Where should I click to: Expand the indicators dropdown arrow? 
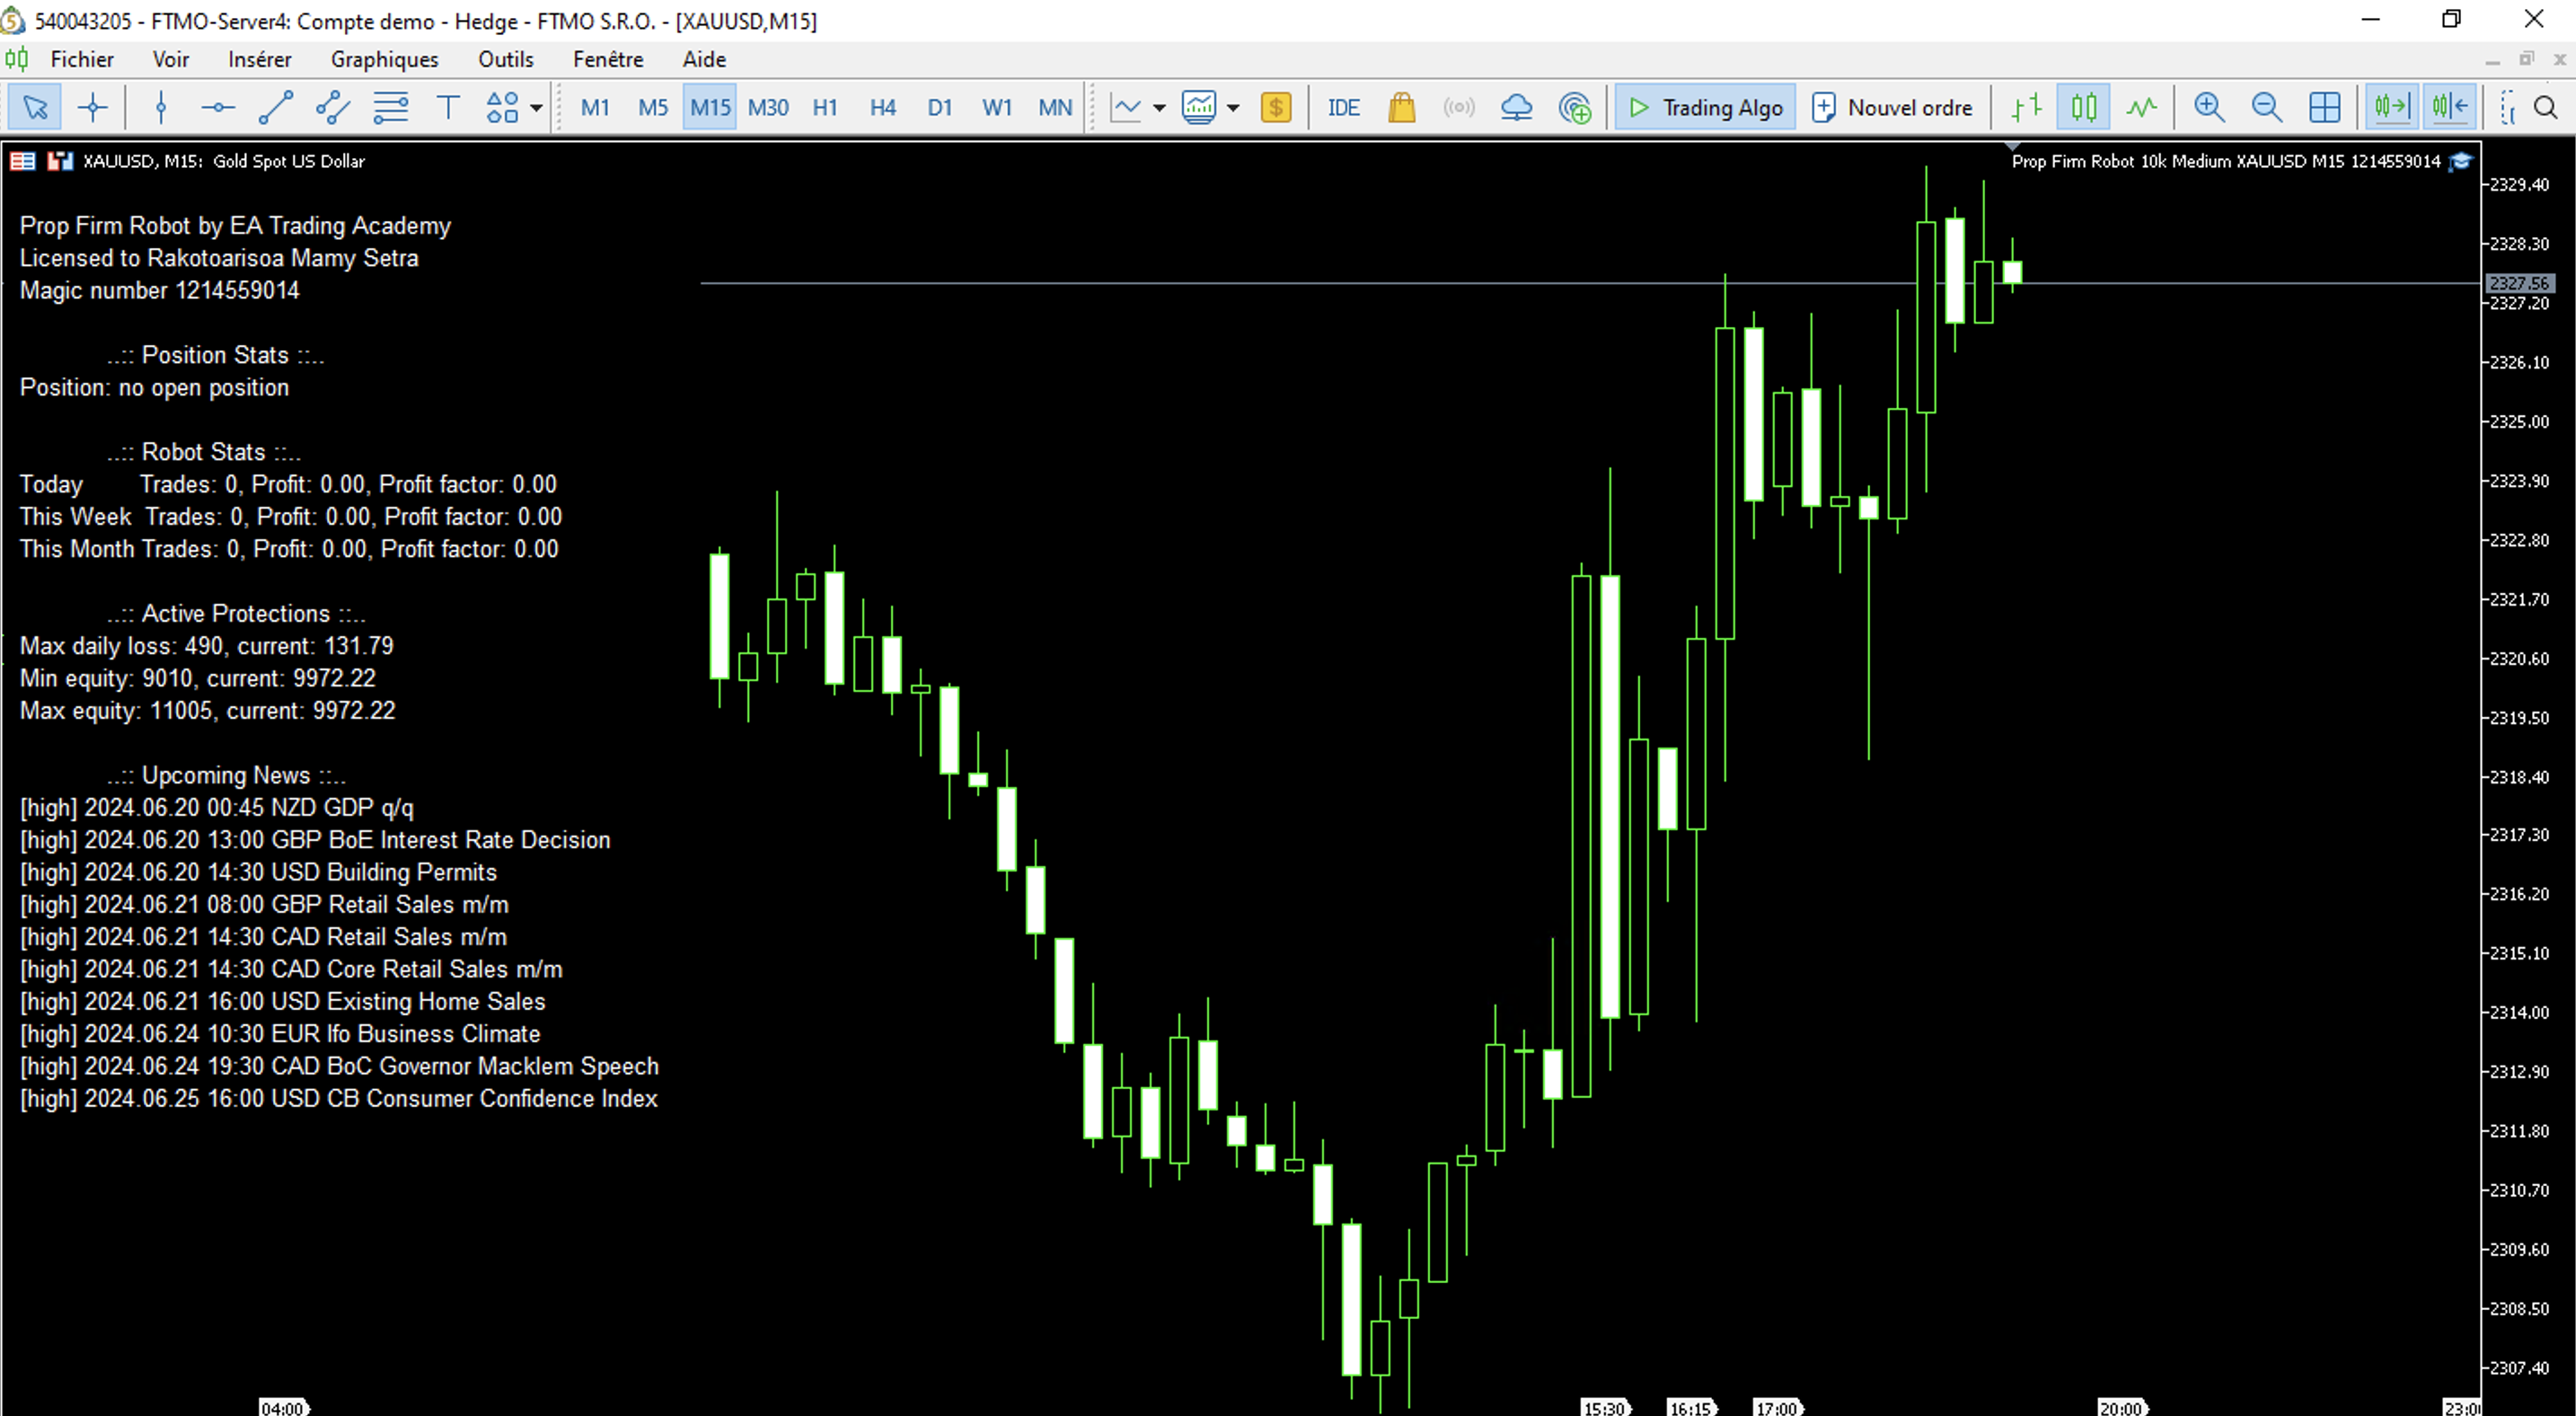[x=1233, y=108]
